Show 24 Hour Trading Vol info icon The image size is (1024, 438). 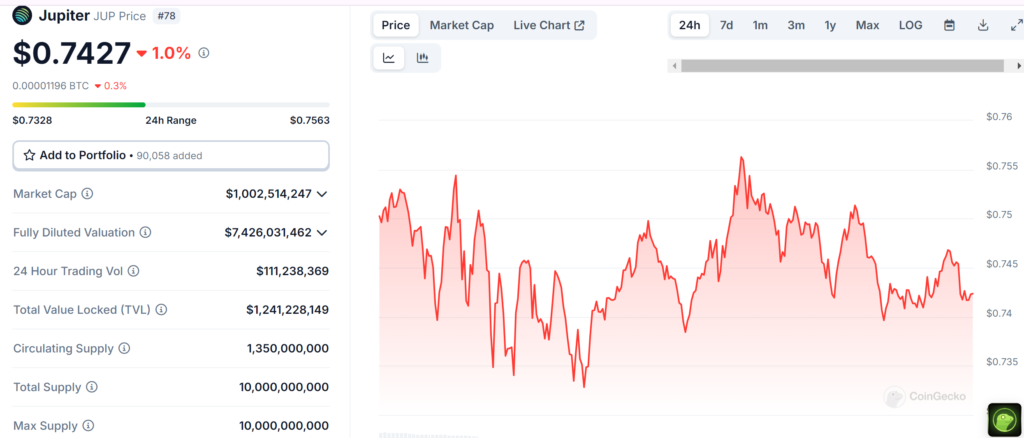click(x=133, y=271)
